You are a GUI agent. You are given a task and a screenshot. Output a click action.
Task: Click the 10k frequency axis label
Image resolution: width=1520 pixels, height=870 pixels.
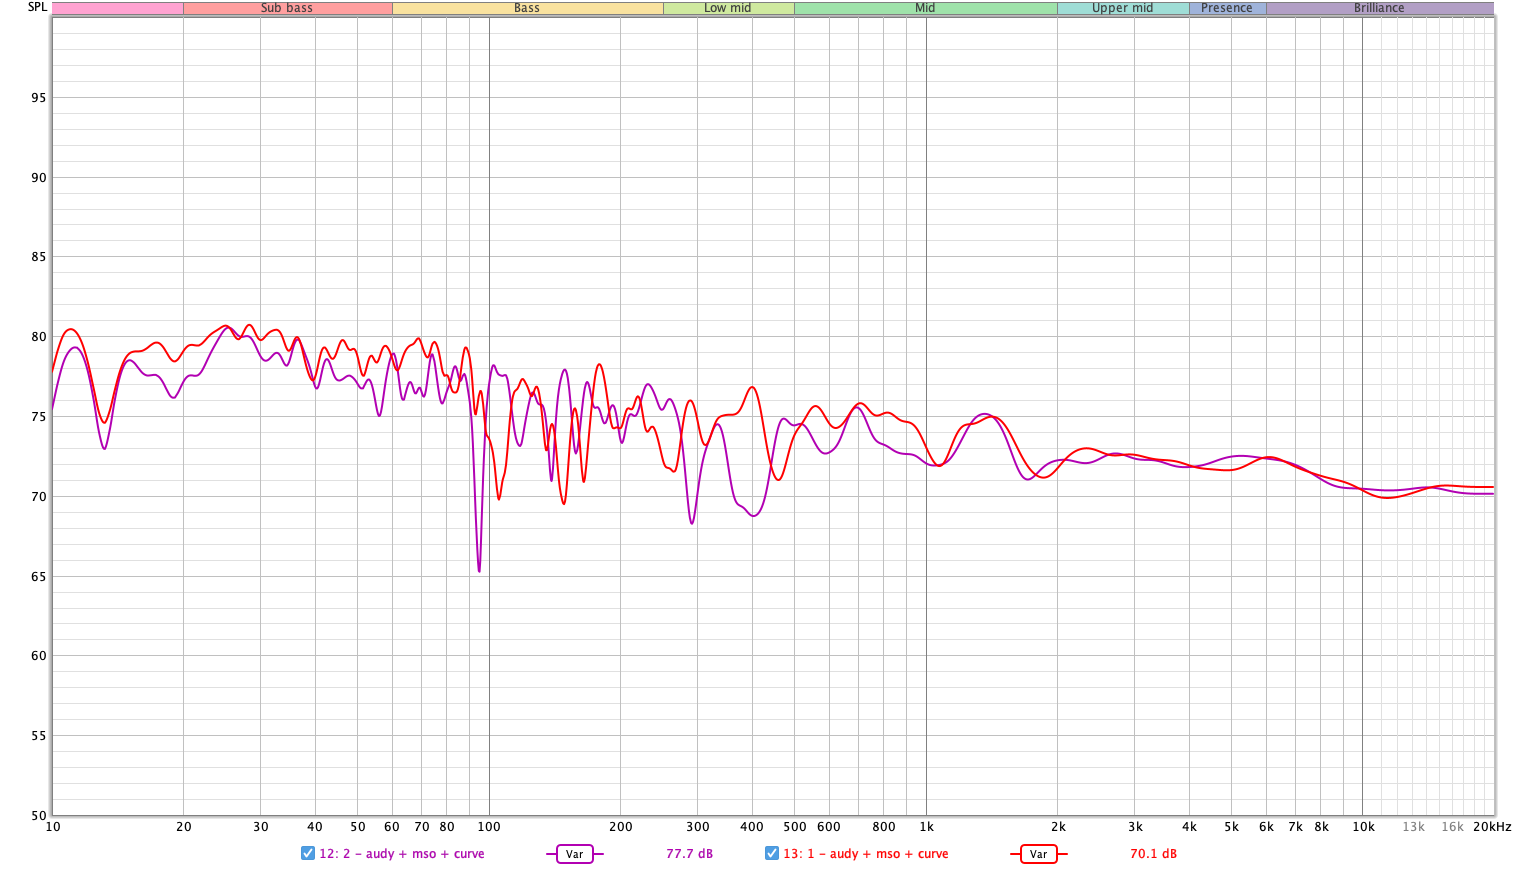1364,827
